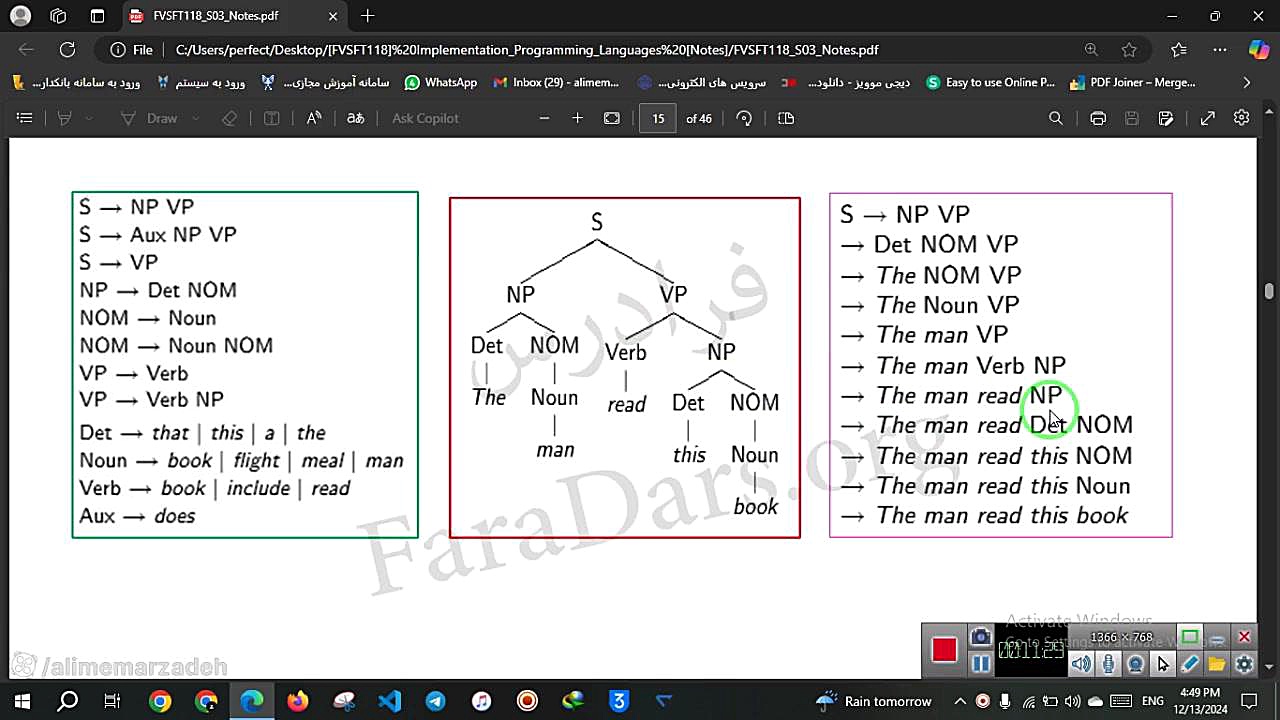
Task: Open the recorder settings gear
Action: pyautogui.click(x=1244, y=664)
